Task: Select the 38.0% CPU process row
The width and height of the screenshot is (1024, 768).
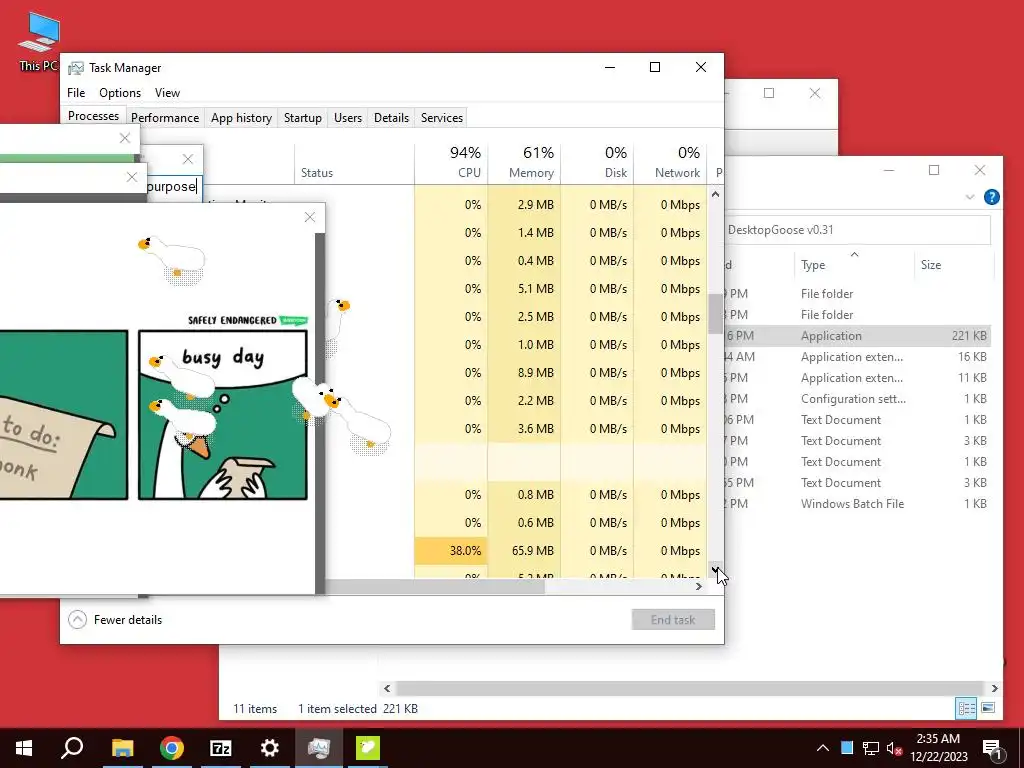Action: (516, 551)
